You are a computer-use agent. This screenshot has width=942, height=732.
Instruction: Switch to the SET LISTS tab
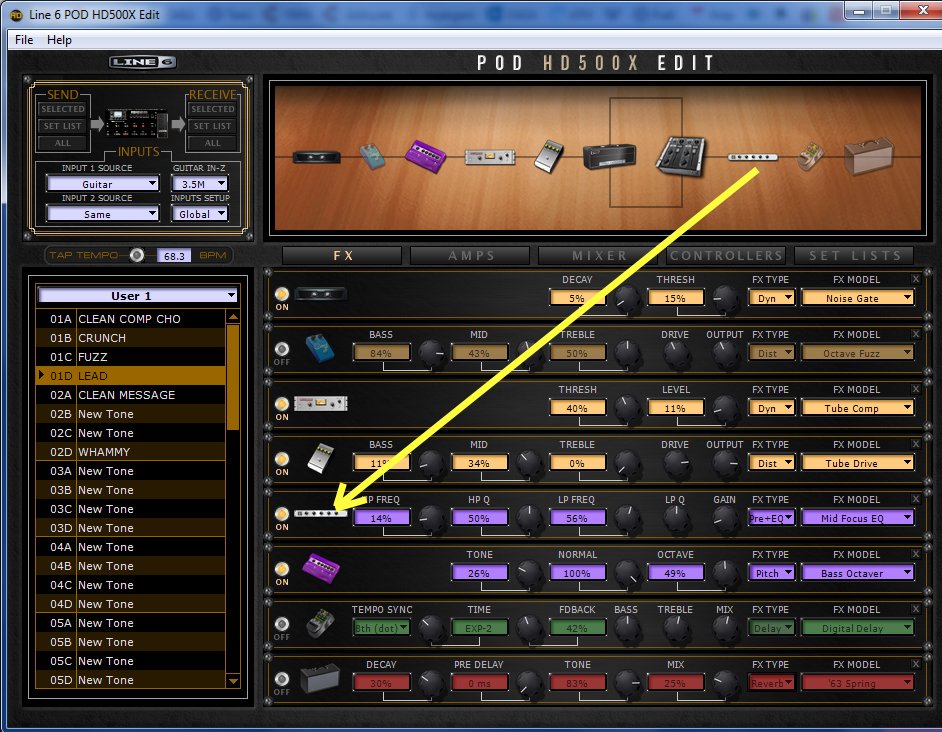(854, 255)
